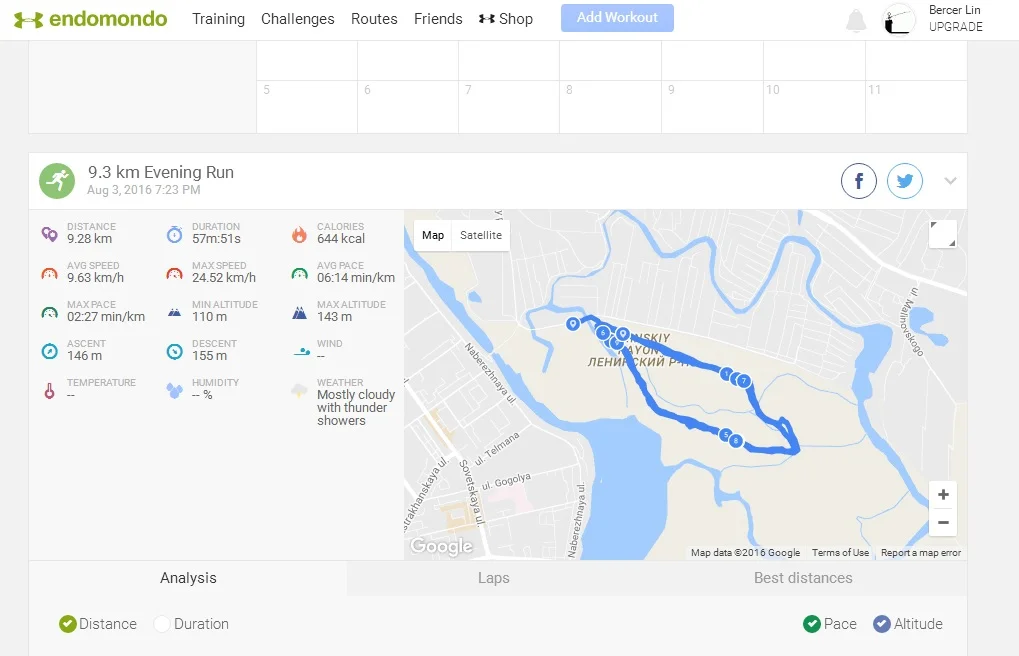Share workout on Facebook

tap(858, 181)
